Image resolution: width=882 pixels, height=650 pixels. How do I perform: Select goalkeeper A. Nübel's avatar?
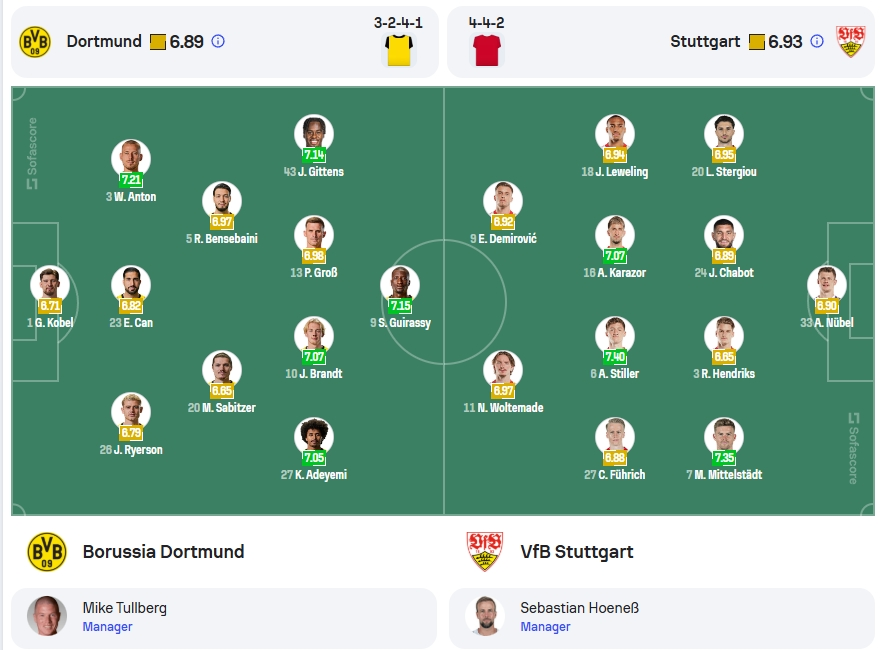click(x=827, y=285)
